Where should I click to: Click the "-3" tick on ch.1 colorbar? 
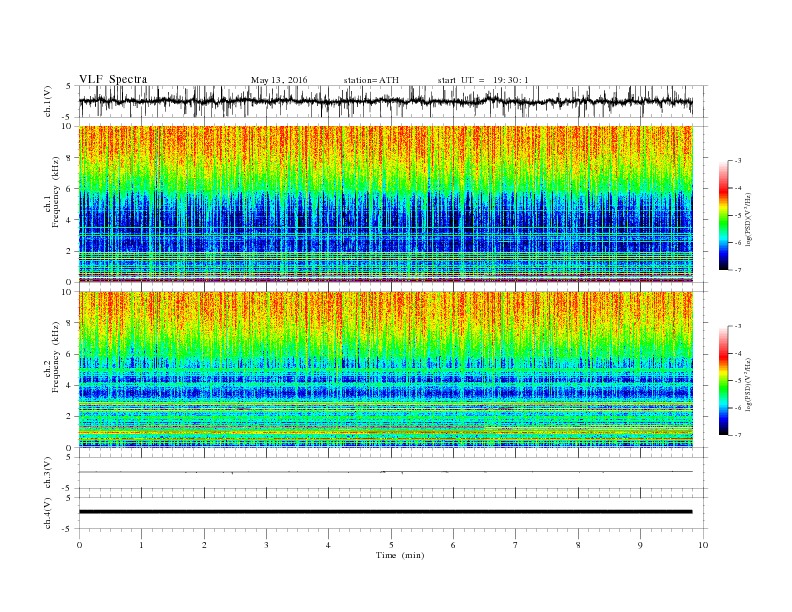(738, 161)
